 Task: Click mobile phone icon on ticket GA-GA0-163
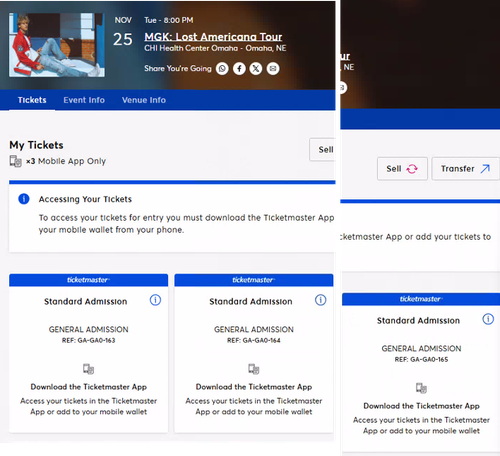(89, 369)
